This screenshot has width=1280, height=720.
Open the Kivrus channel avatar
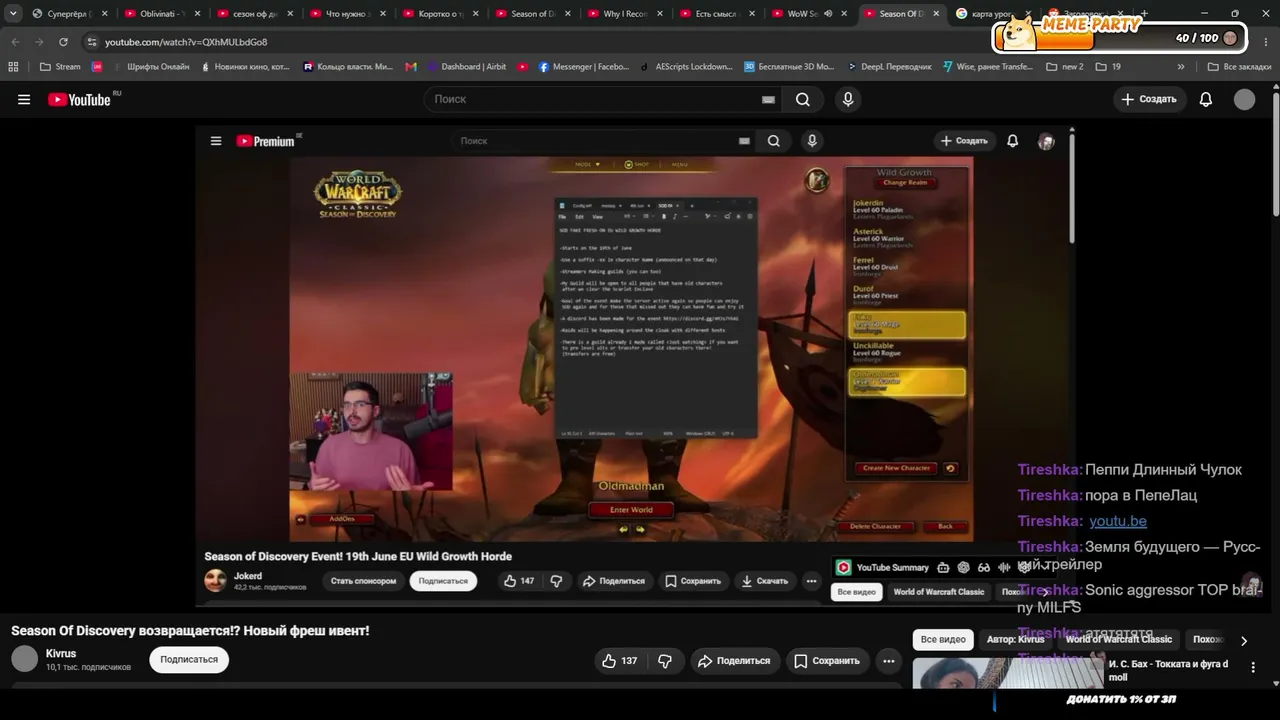[24, 659]
